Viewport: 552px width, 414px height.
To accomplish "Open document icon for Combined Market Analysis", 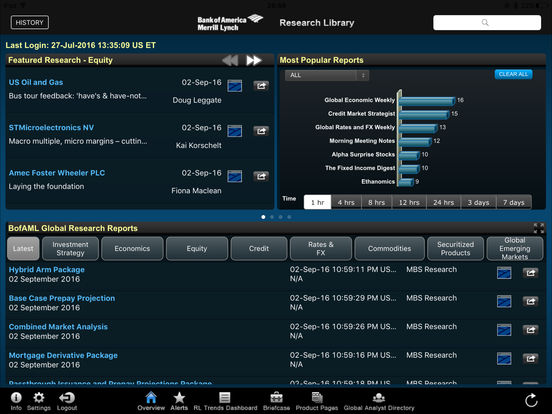I will point(504,330).
